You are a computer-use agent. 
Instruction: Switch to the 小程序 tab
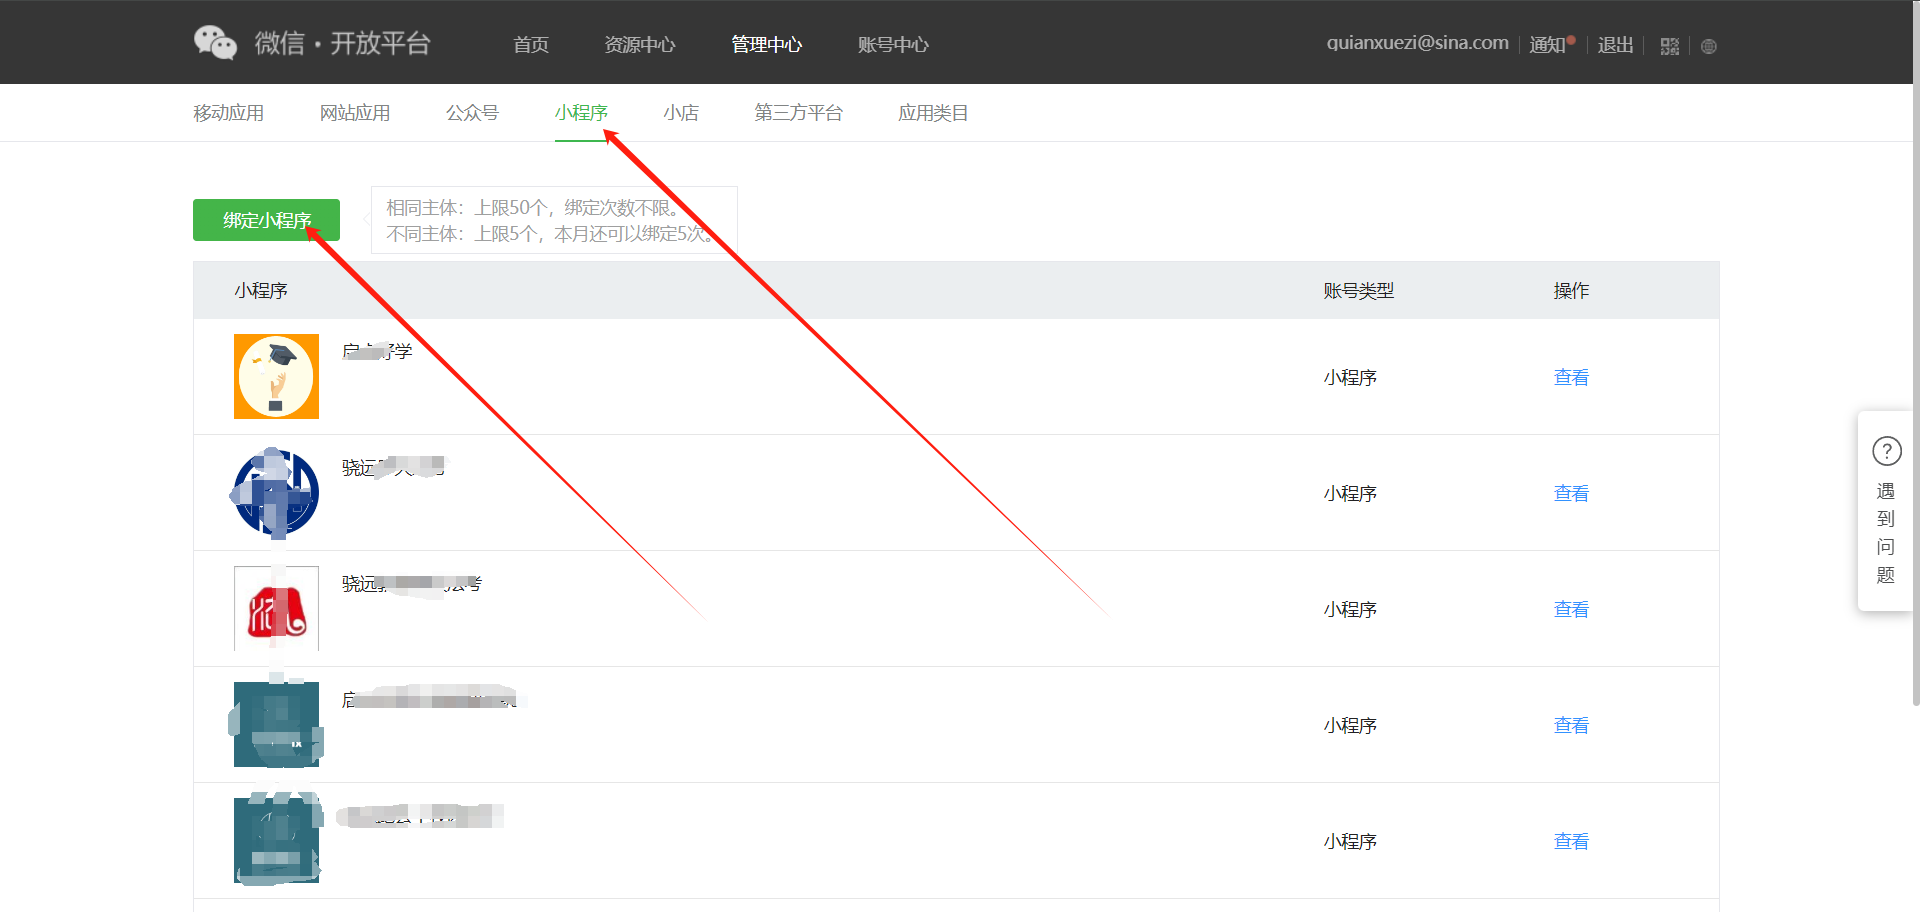click(x=581, y=113)
